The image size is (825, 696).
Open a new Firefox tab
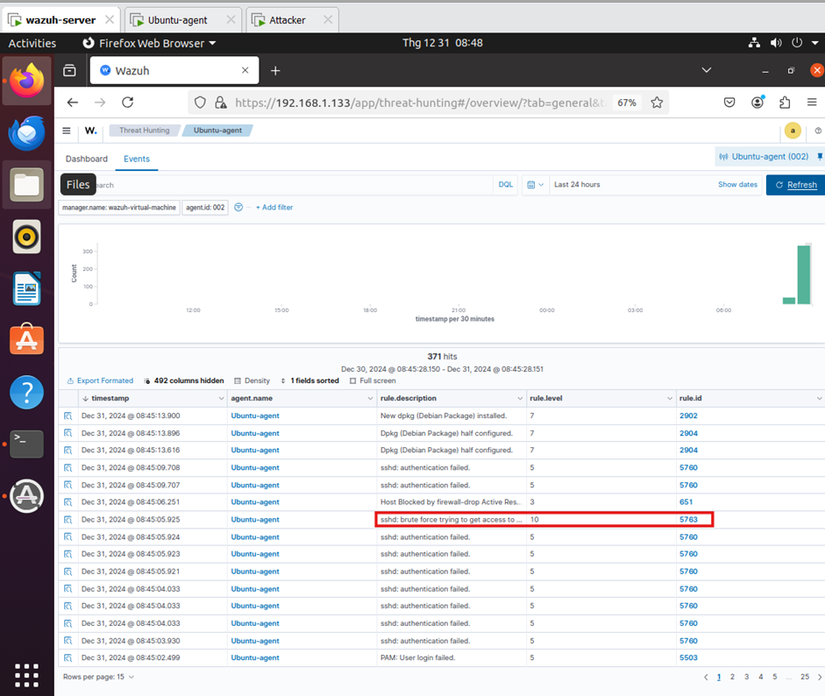[275, 70]
